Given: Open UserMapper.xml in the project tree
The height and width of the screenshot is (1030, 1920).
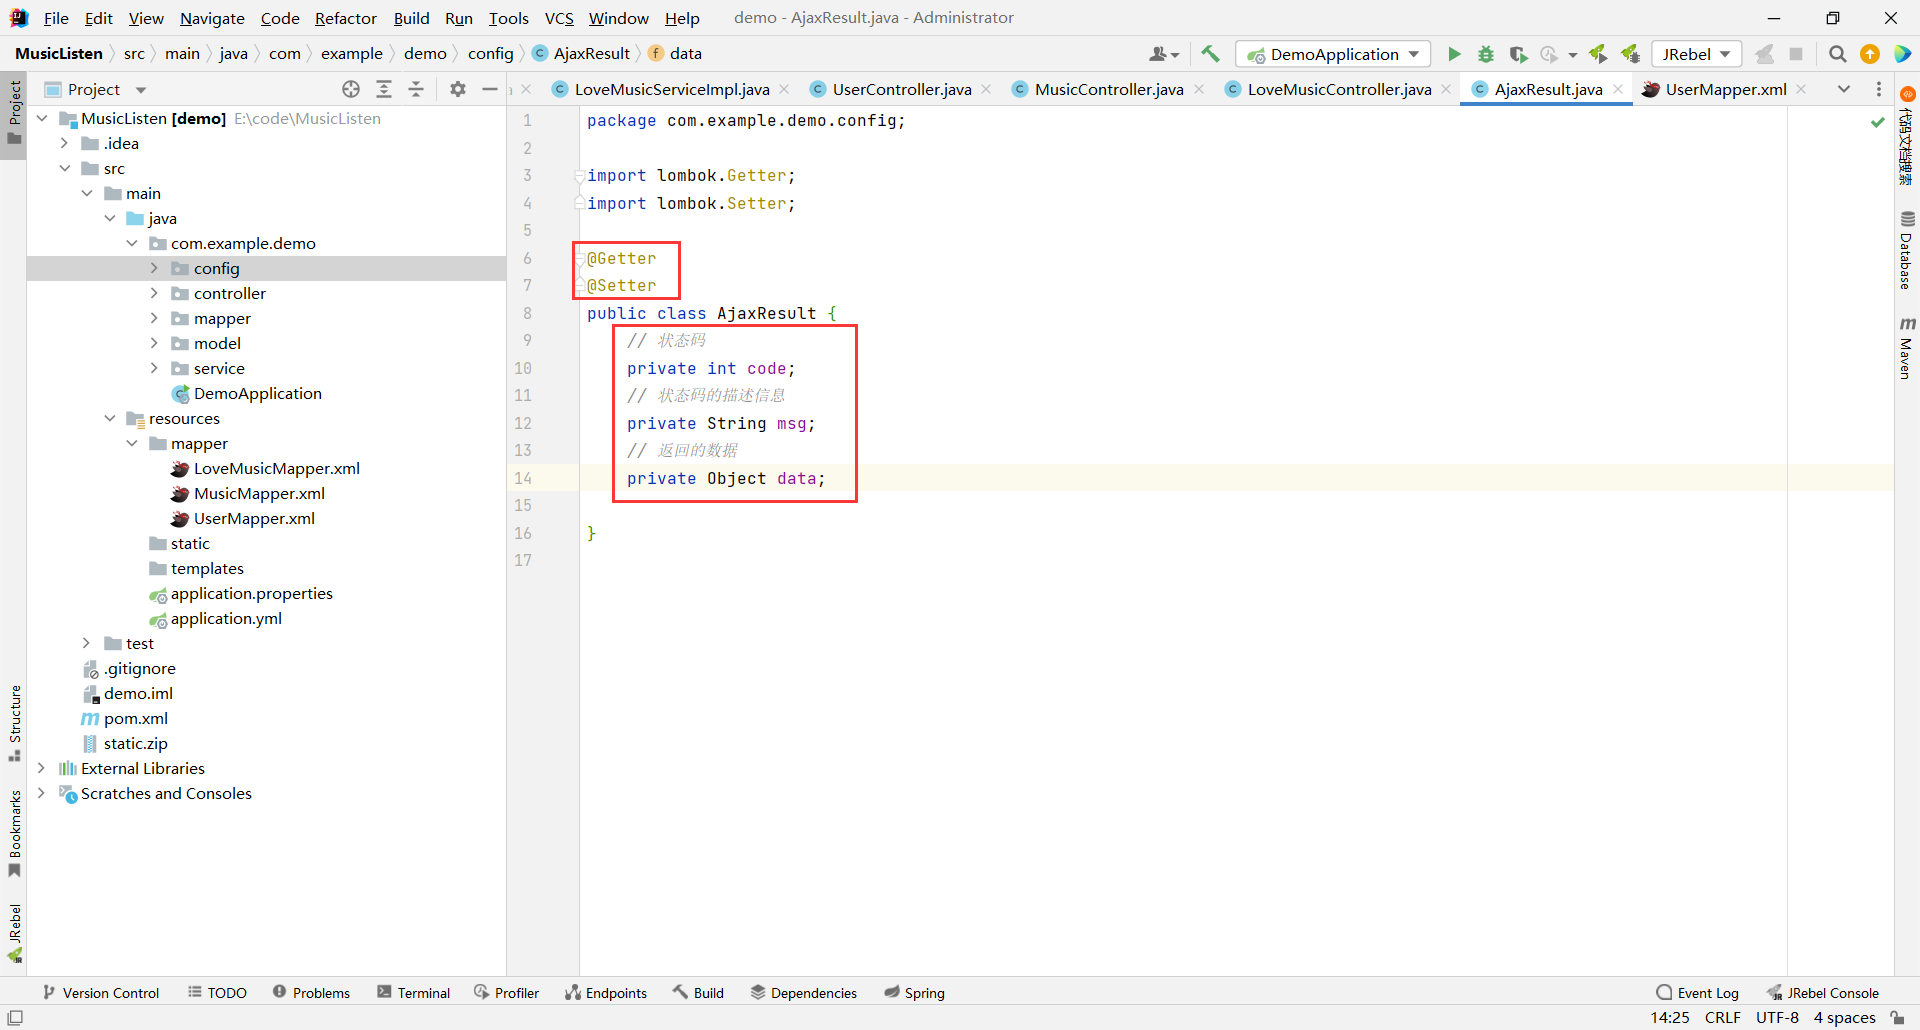Looking at the screenshot, I should (x=254, y=518).
